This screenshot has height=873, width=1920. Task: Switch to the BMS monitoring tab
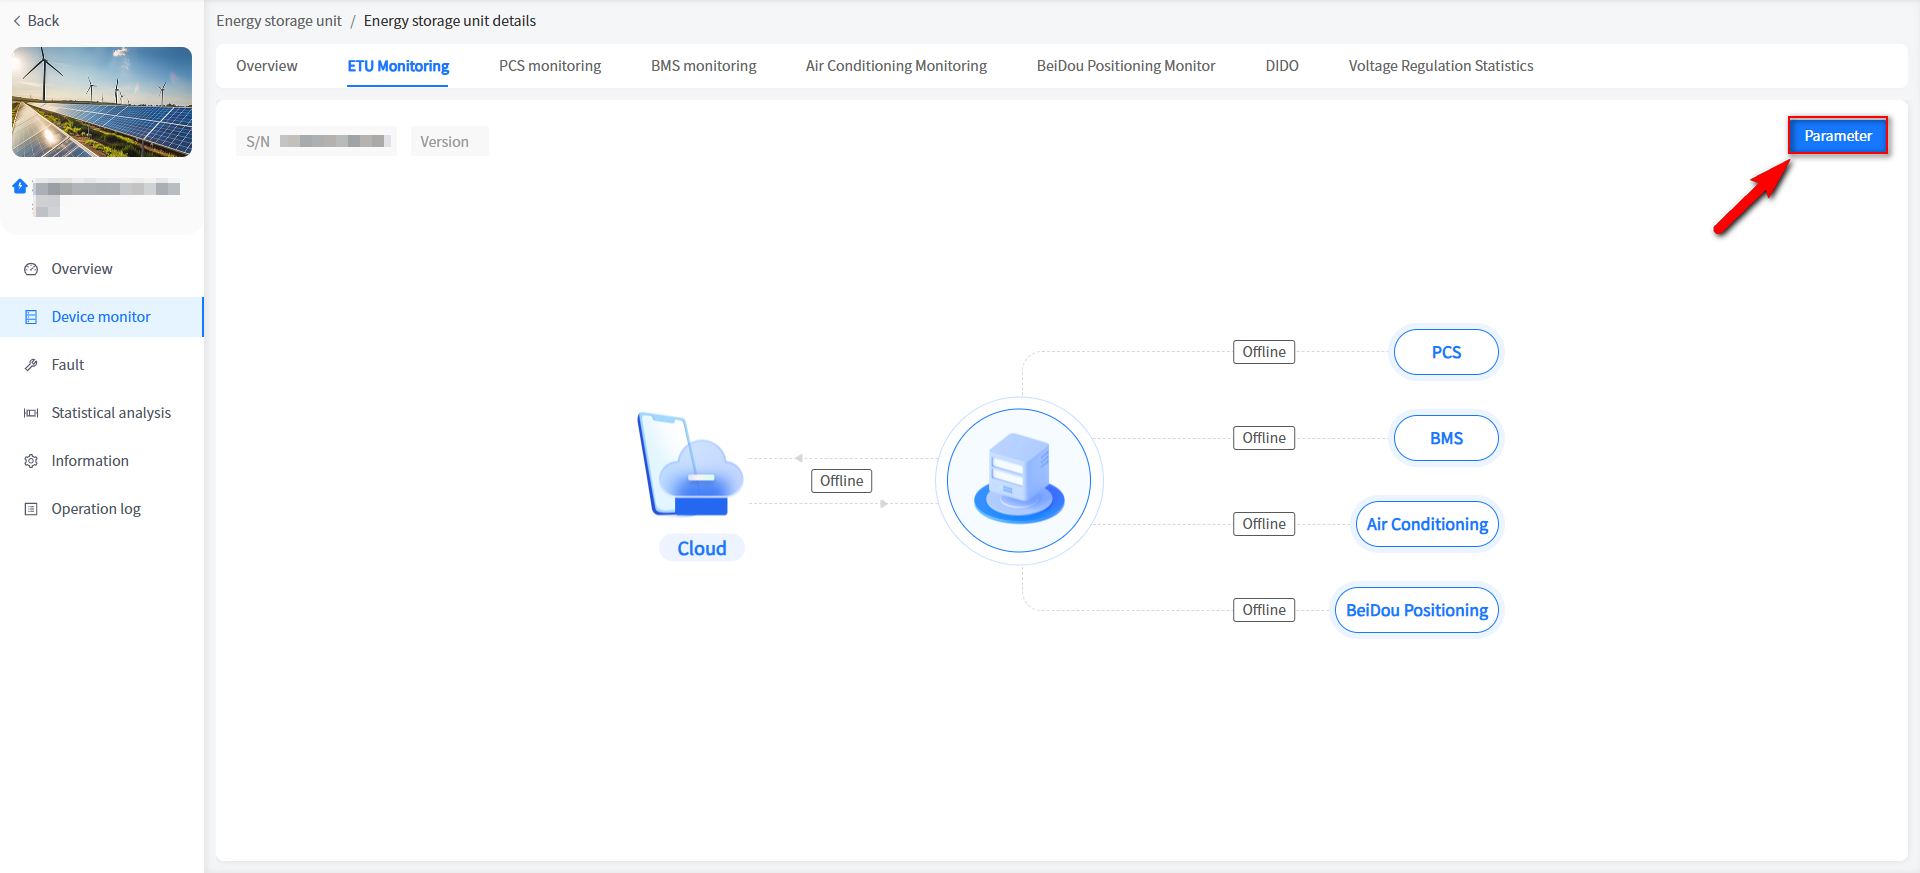[703, 66]
